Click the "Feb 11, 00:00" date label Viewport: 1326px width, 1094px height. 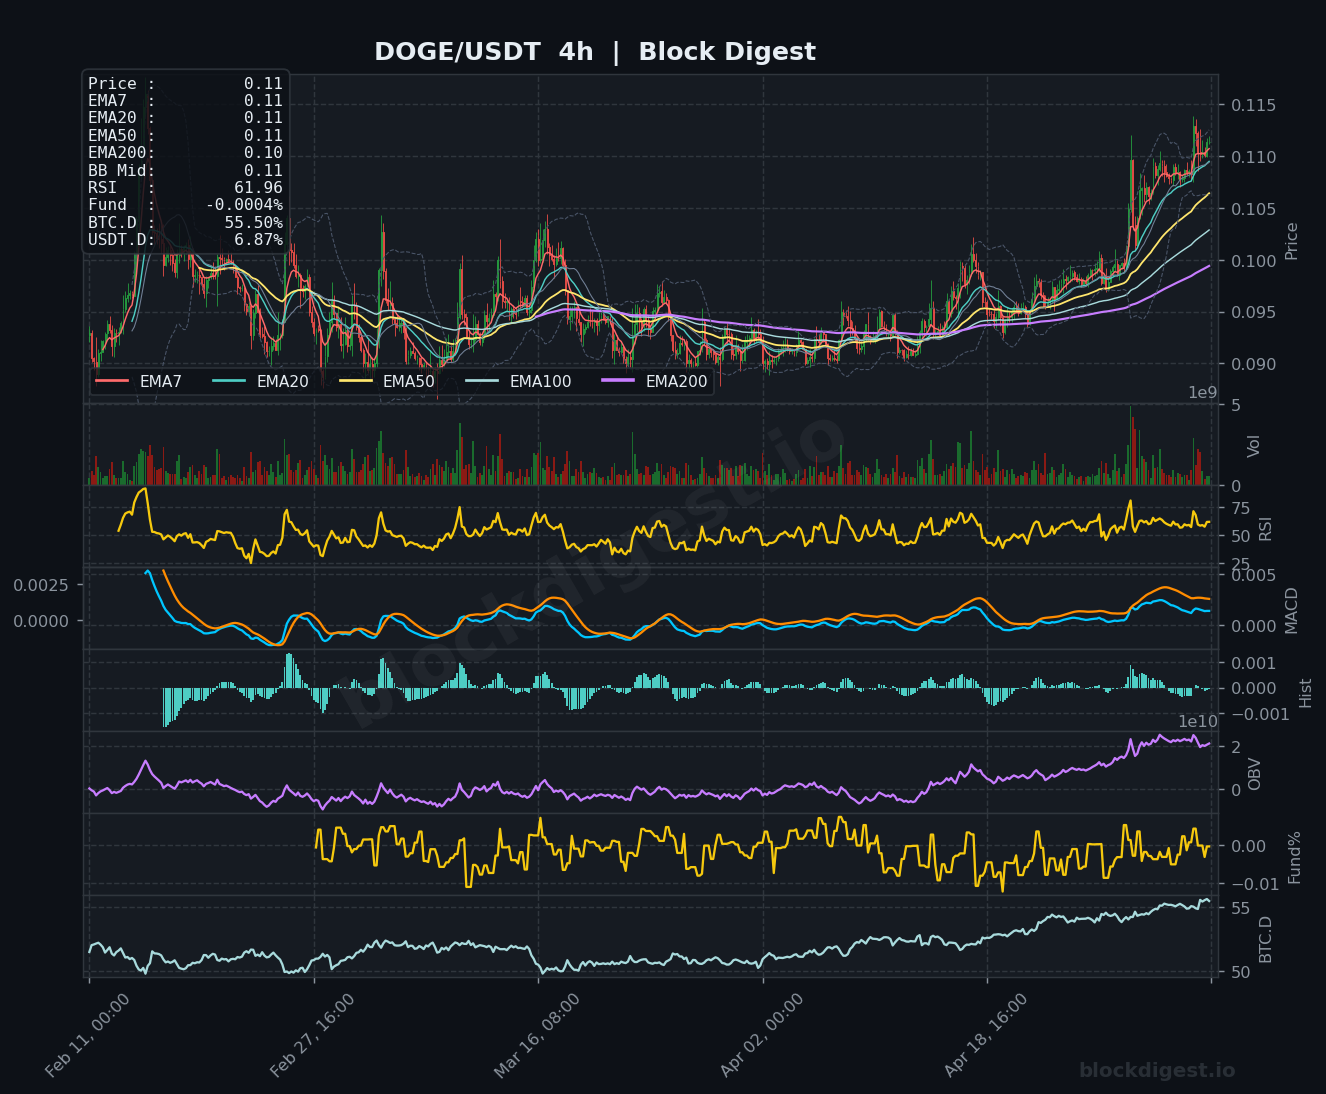[88, 1035]
